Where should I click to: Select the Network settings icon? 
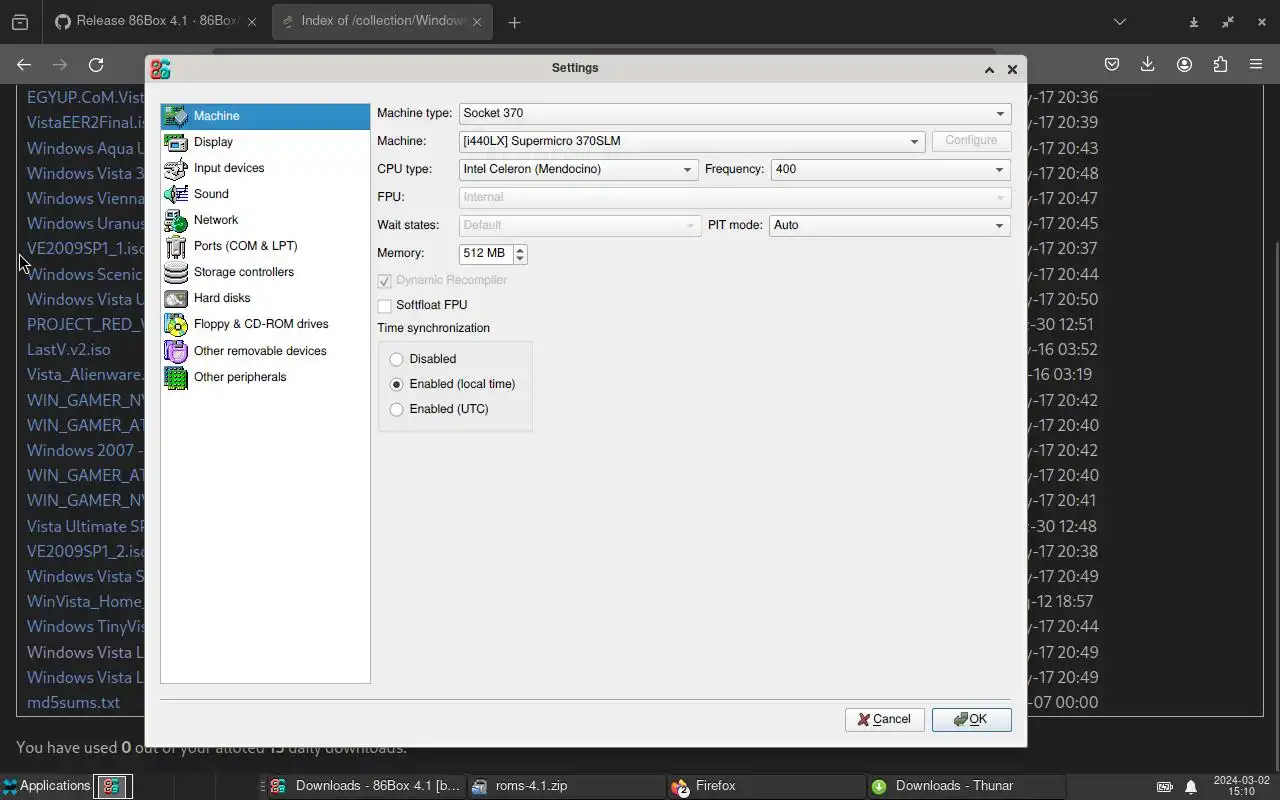[175, 220]
